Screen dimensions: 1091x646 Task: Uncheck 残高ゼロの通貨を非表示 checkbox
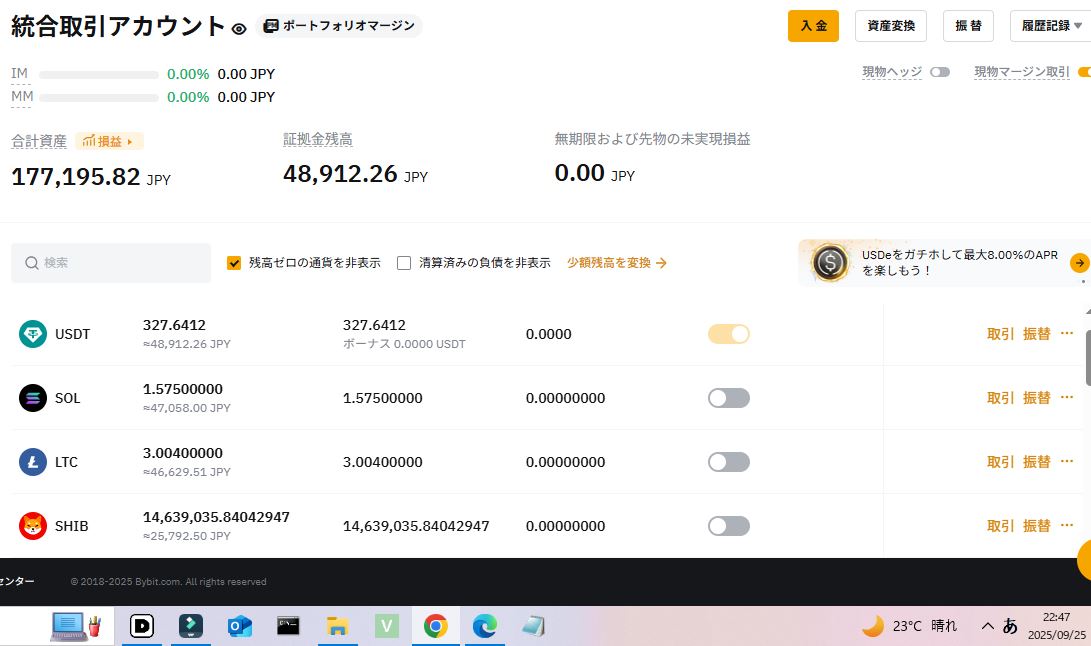coord(235,263)
